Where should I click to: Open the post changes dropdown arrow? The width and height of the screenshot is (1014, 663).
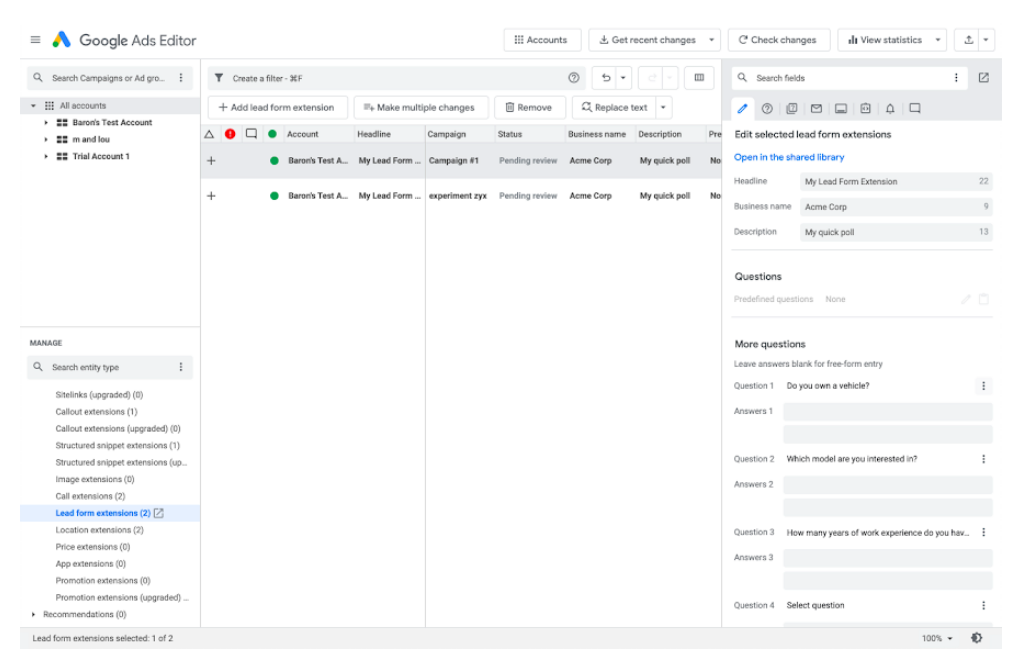(986, 40)
